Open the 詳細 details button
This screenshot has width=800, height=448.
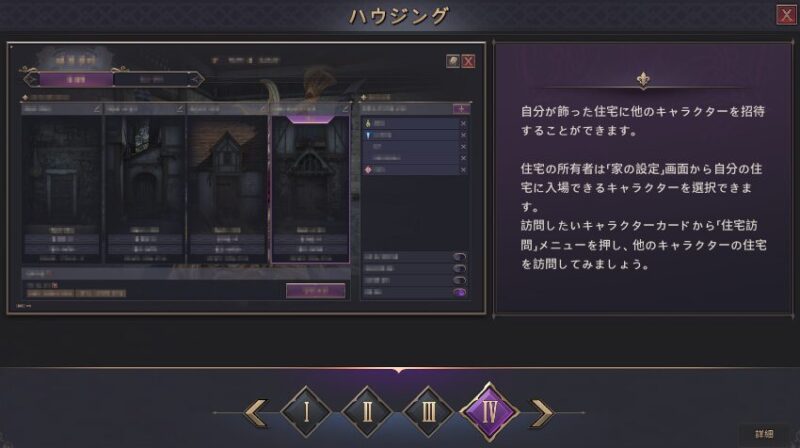(x=764, y=434)
